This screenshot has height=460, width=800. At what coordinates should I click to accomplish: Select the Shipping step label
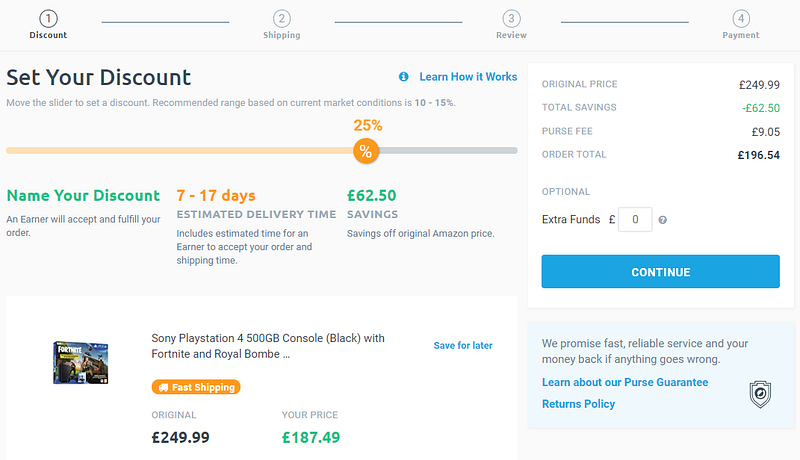[x=281, y=35]
